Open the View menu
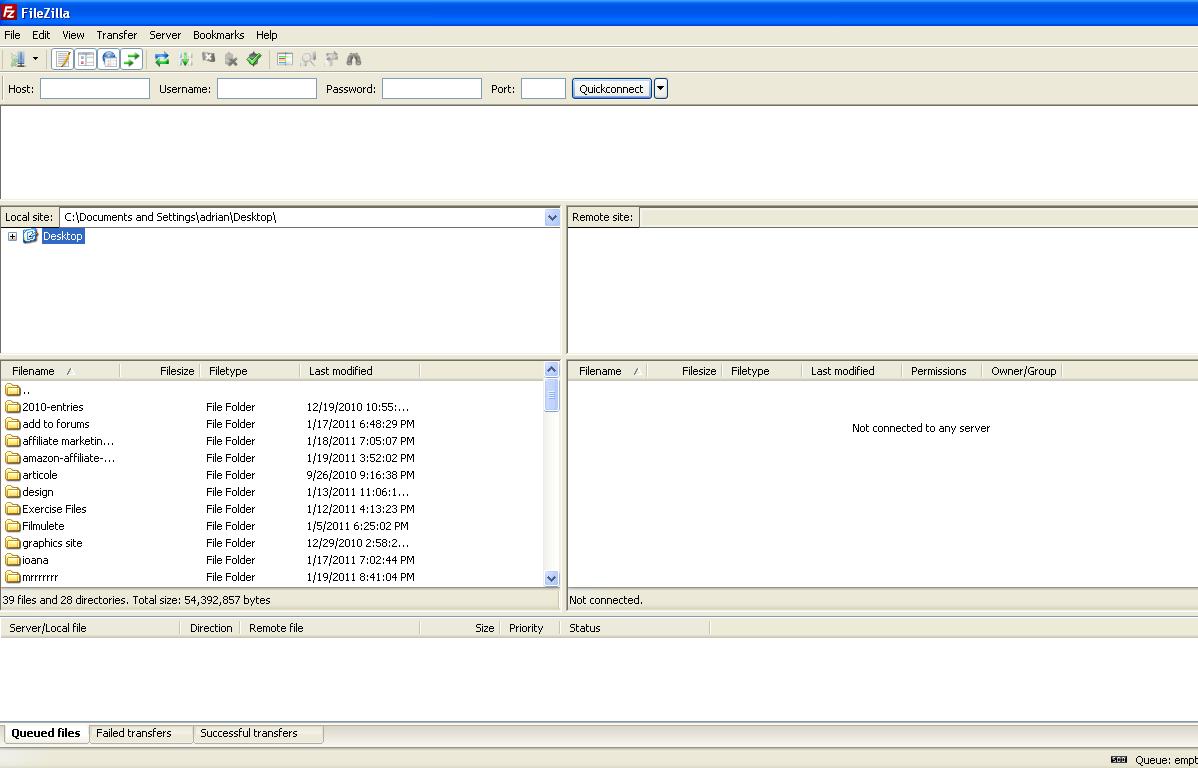Image resolution: width=1198 pixels, height=768 pixels. (x=73, y=35)
